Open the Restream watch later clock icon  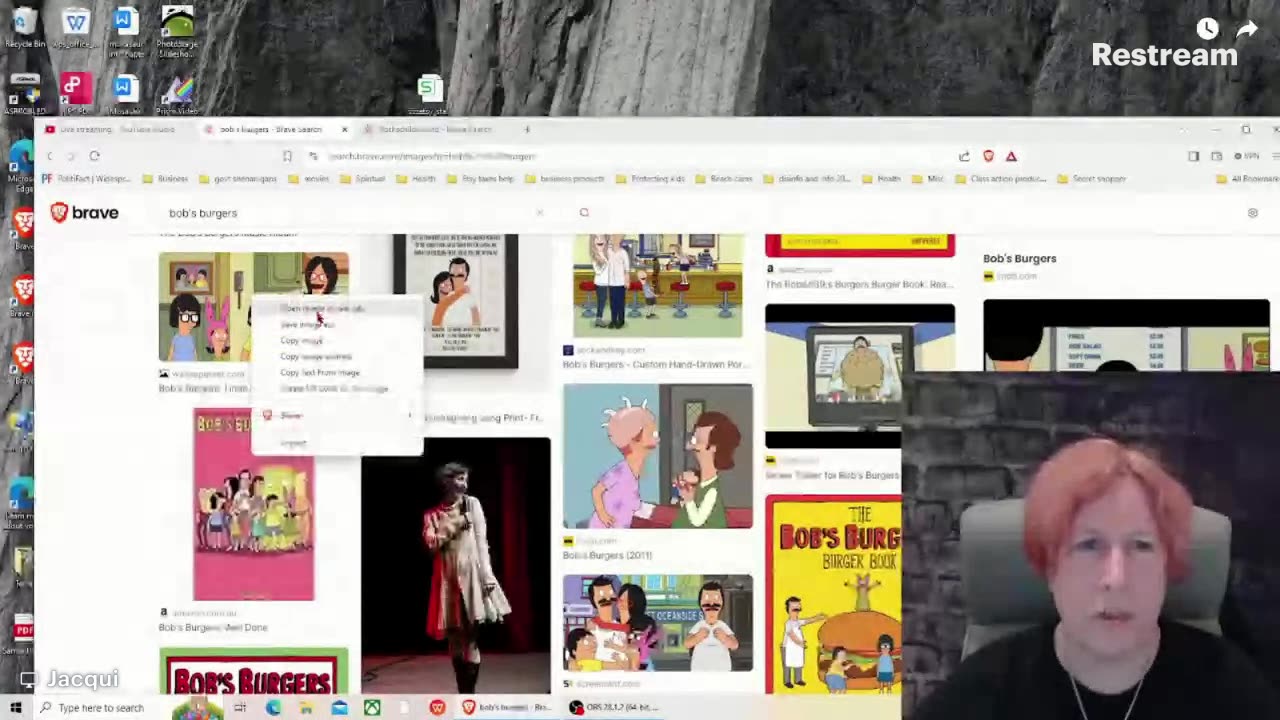(1208, 29)
